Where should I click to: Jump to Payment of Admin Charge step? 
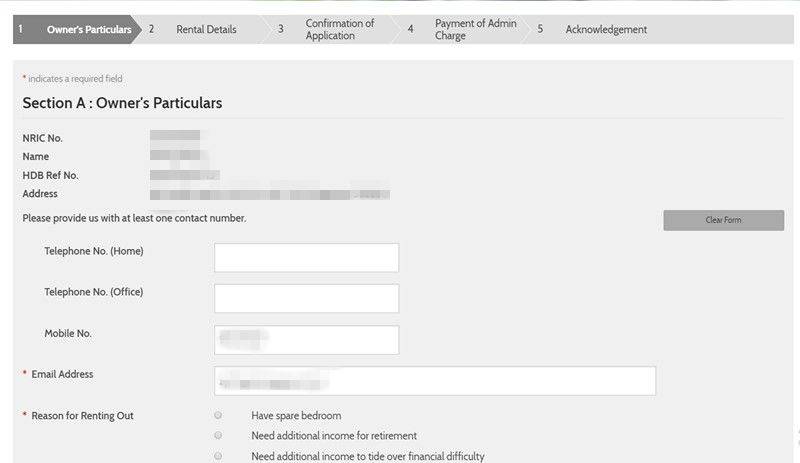coord(475,29)
